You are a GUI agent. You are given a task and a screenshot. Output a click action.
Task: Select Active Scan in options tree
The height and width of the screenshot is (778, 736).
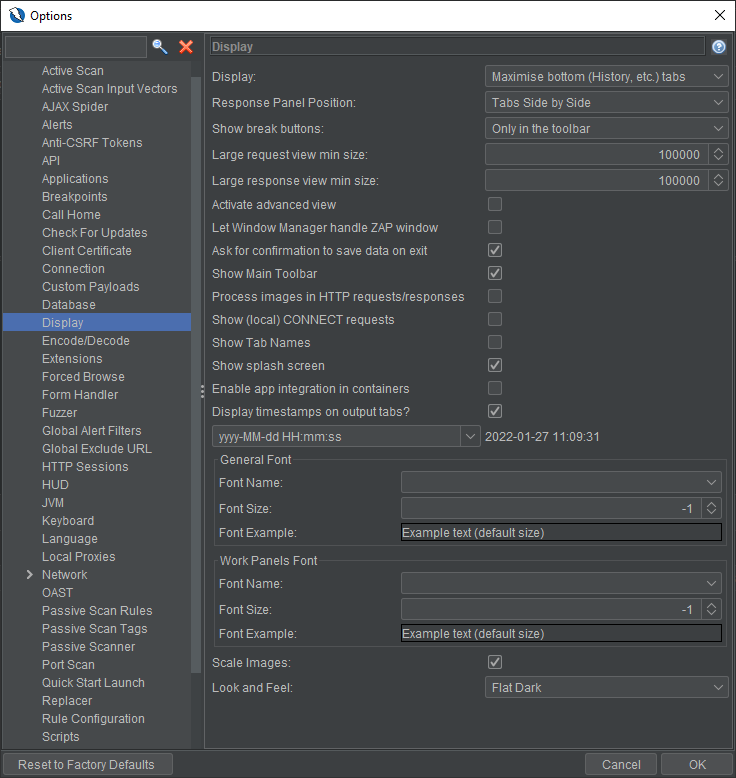(x=72, y=70)
